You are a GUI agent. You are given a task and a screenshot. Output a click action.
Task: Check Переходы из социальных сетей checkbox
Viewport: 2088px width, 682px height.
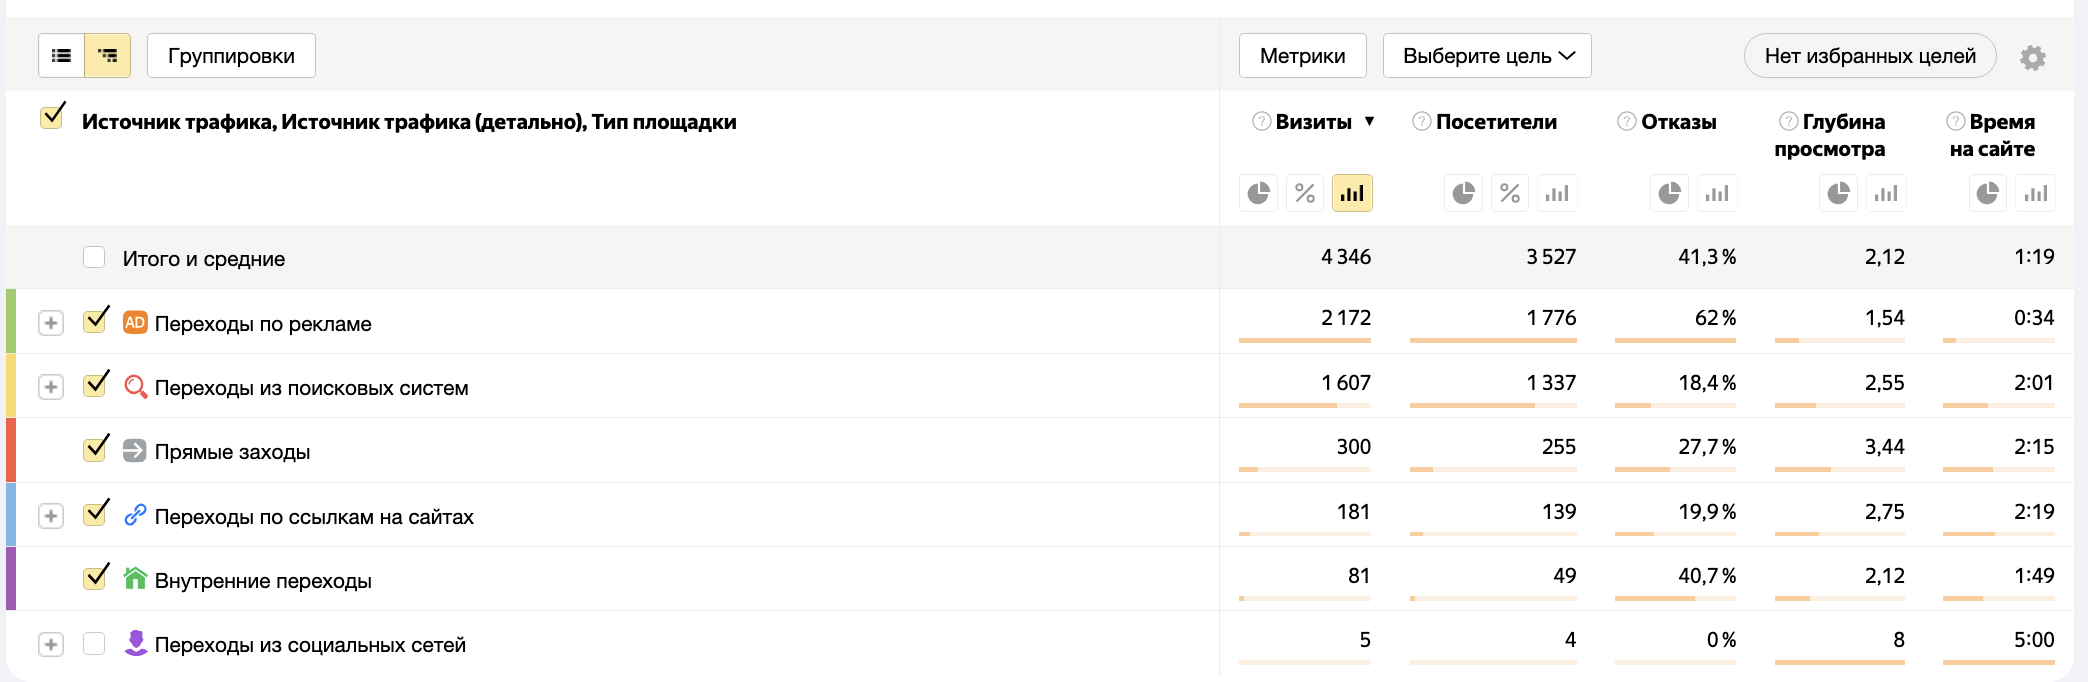coord(94,643)
